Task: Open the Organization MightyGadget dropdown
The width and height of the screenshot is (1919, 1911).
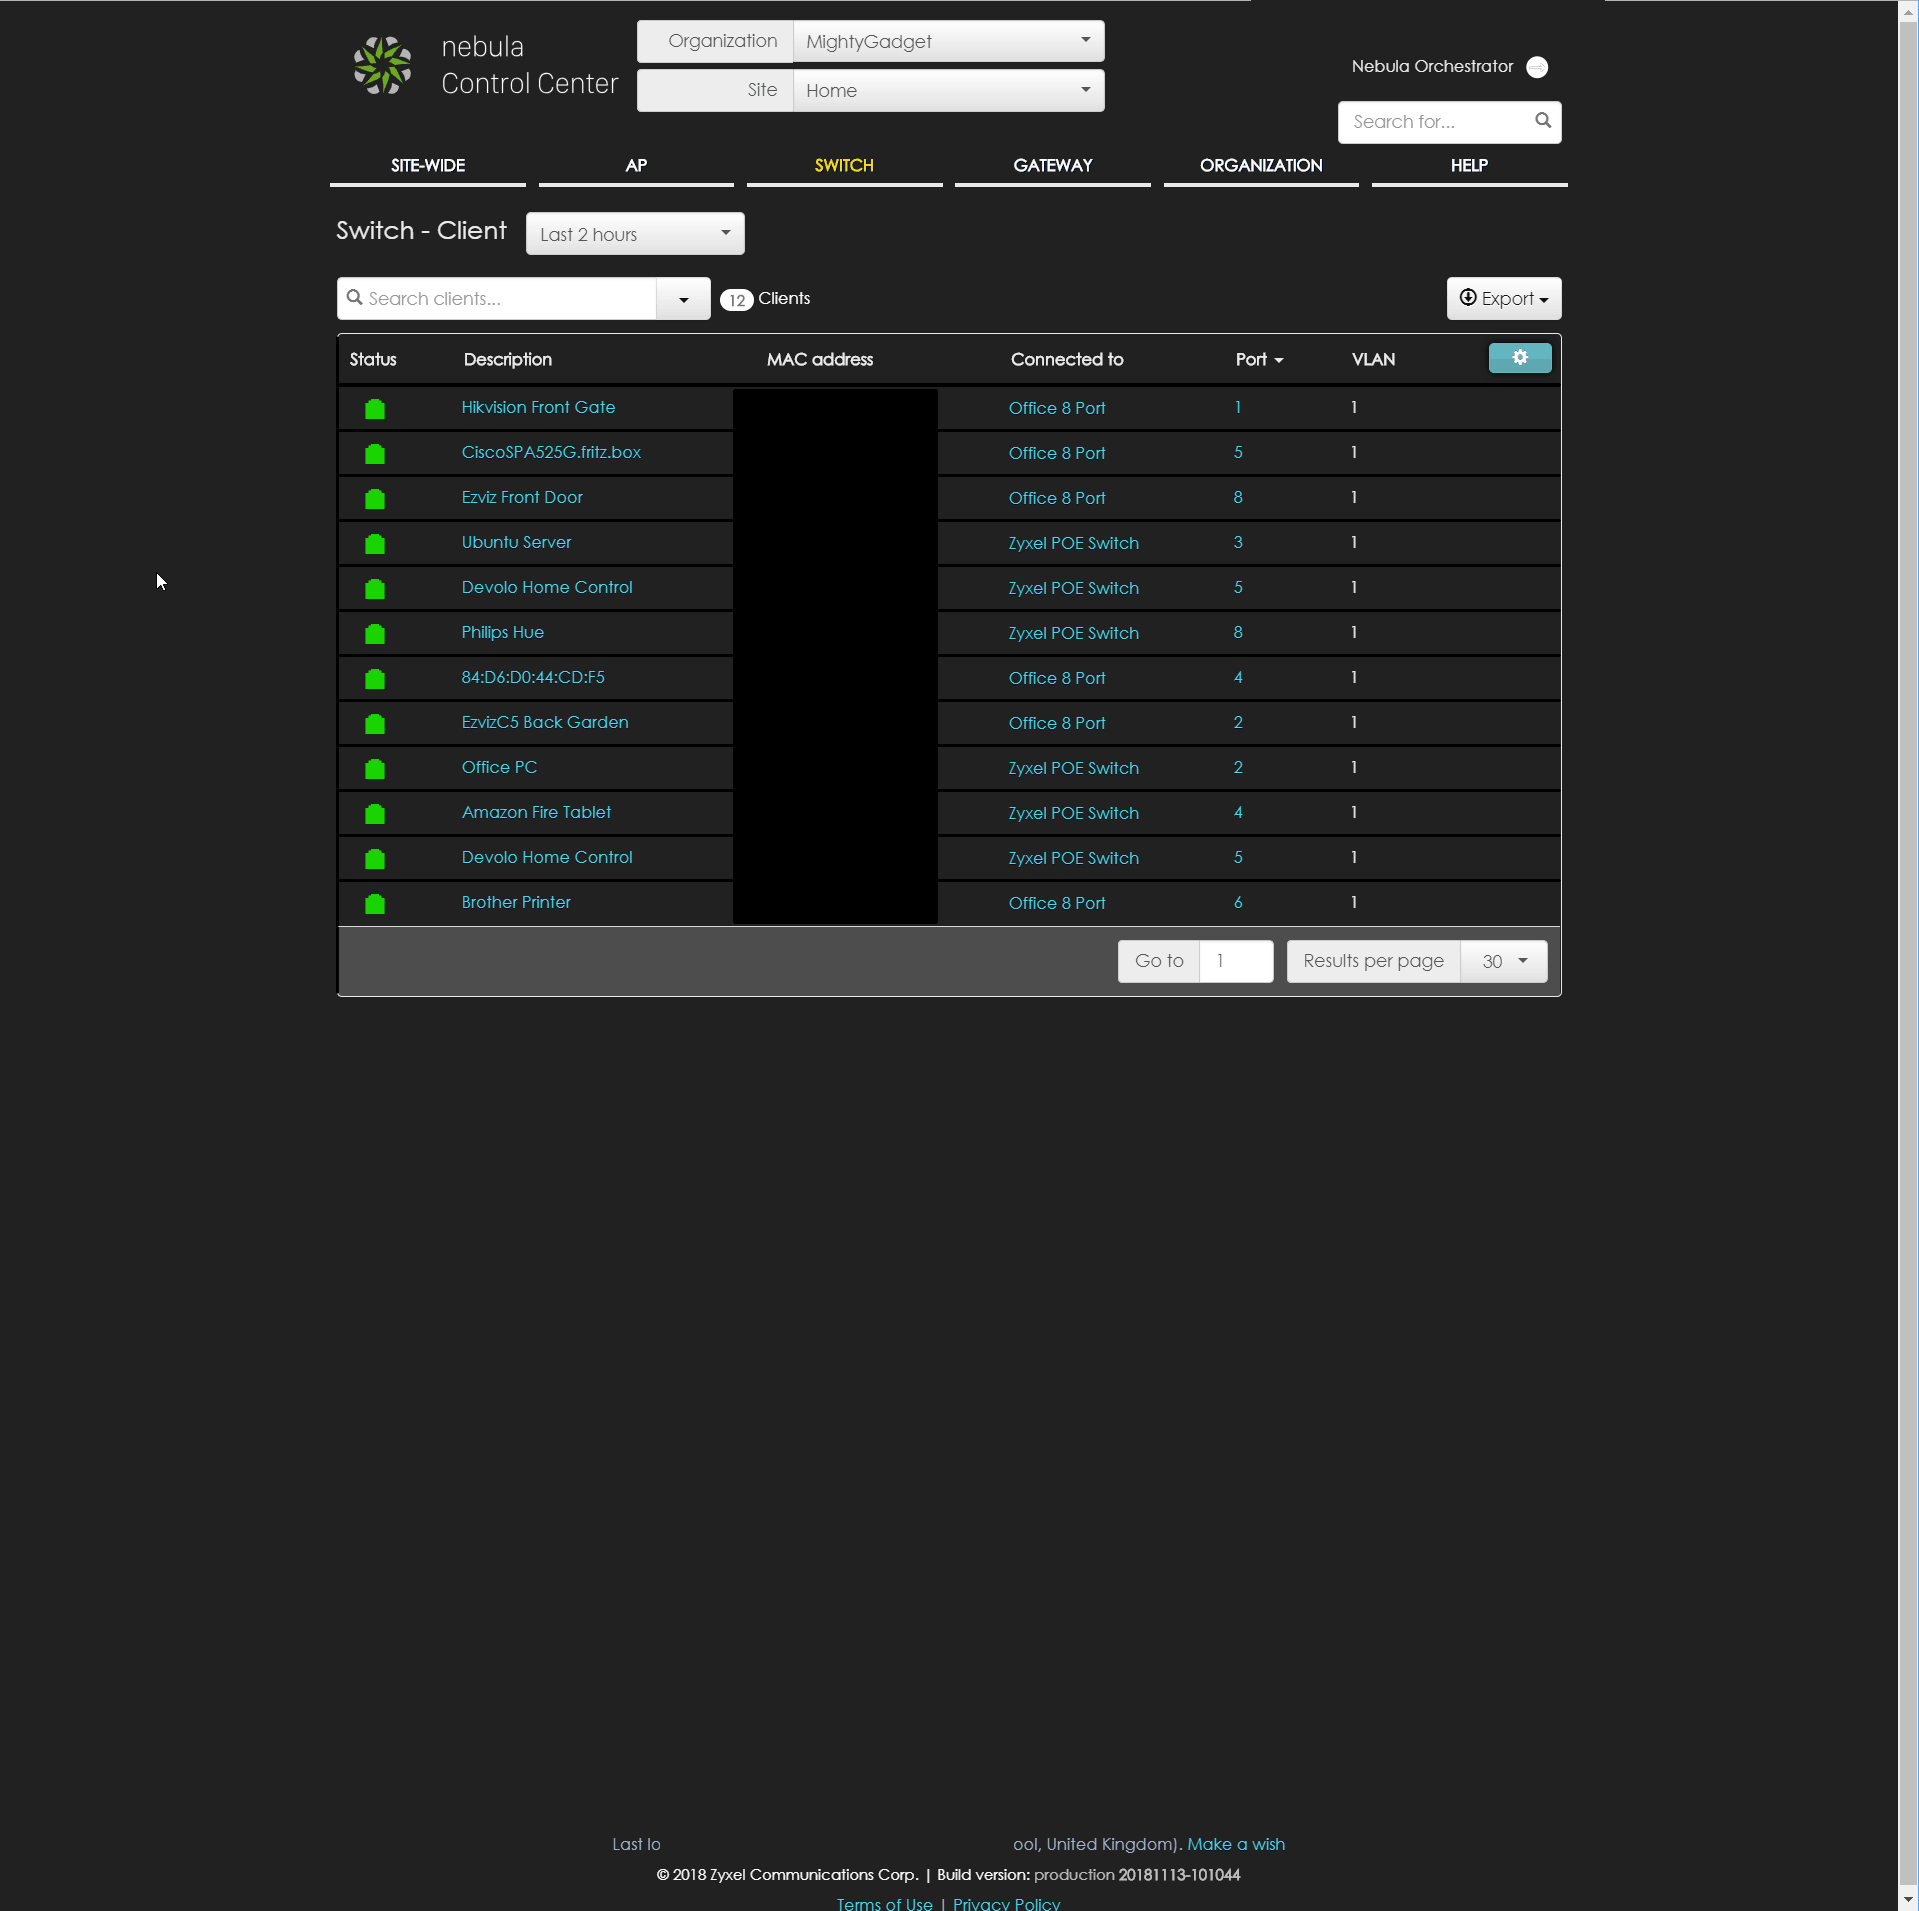Action: coord(947,41)
